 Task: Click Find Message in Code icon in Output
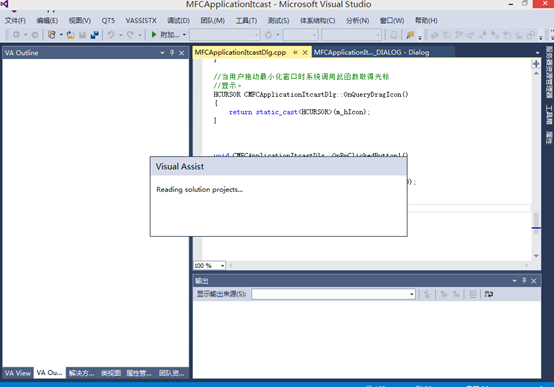coord(428,294)
